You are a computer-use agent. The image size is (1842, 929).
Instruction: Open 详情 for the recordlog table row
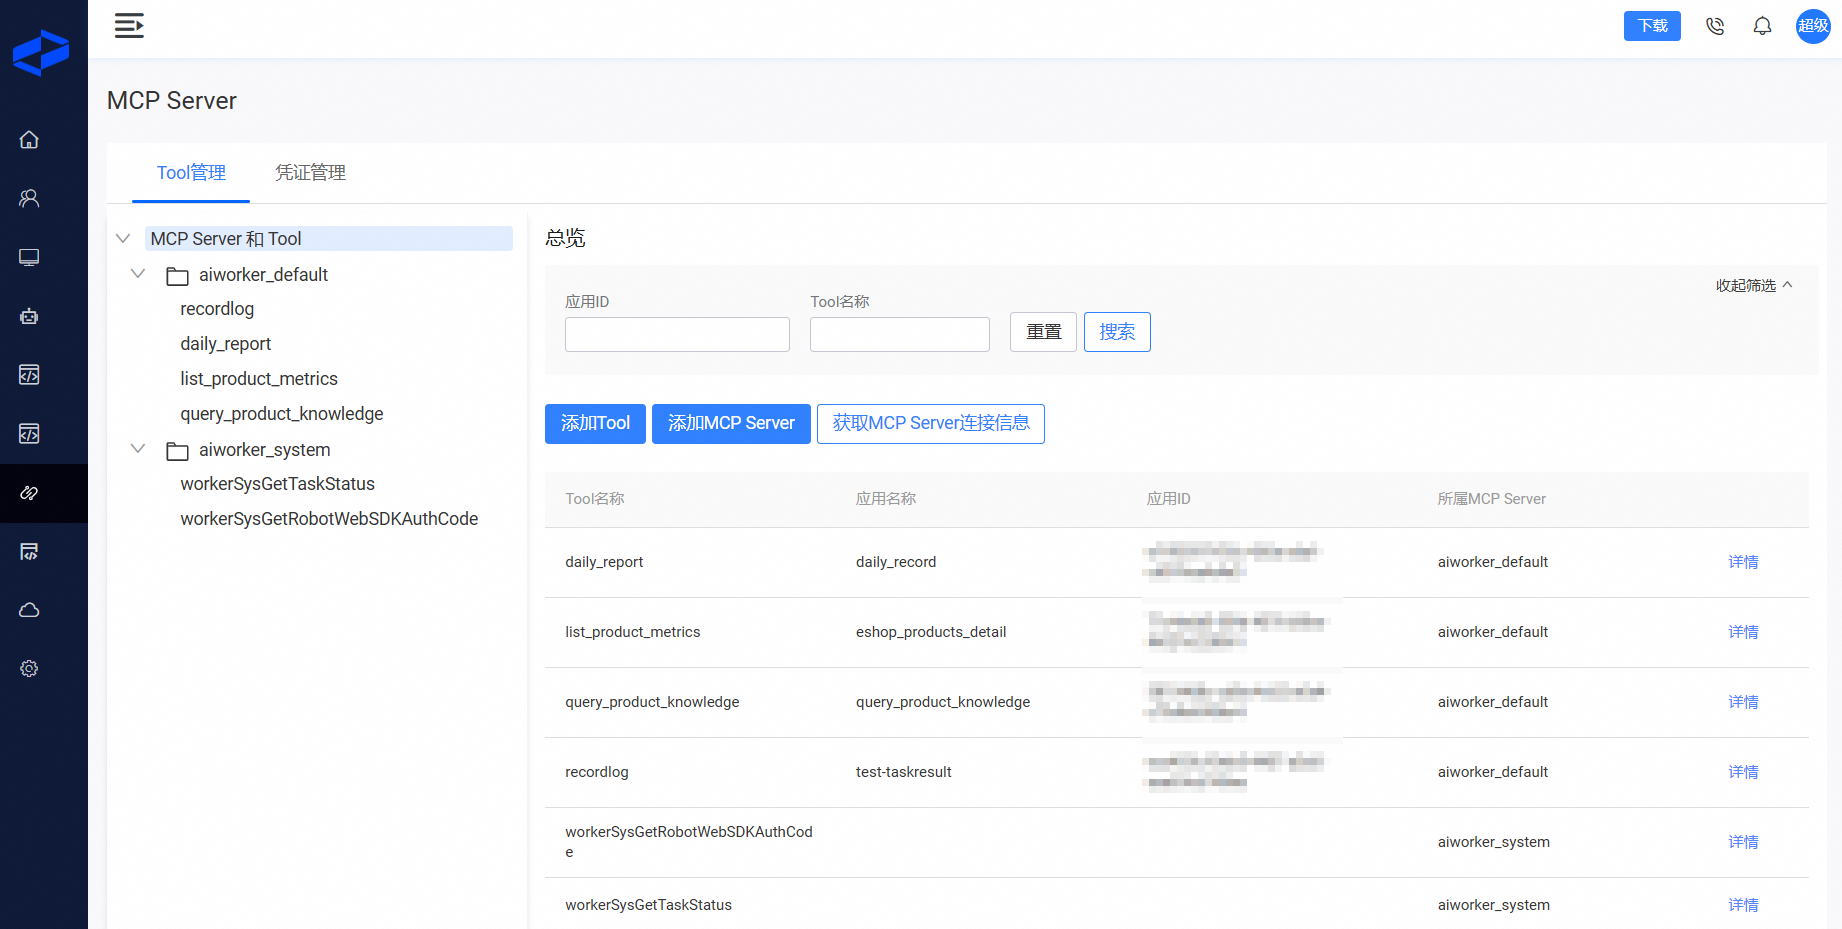coord(1743,772)
